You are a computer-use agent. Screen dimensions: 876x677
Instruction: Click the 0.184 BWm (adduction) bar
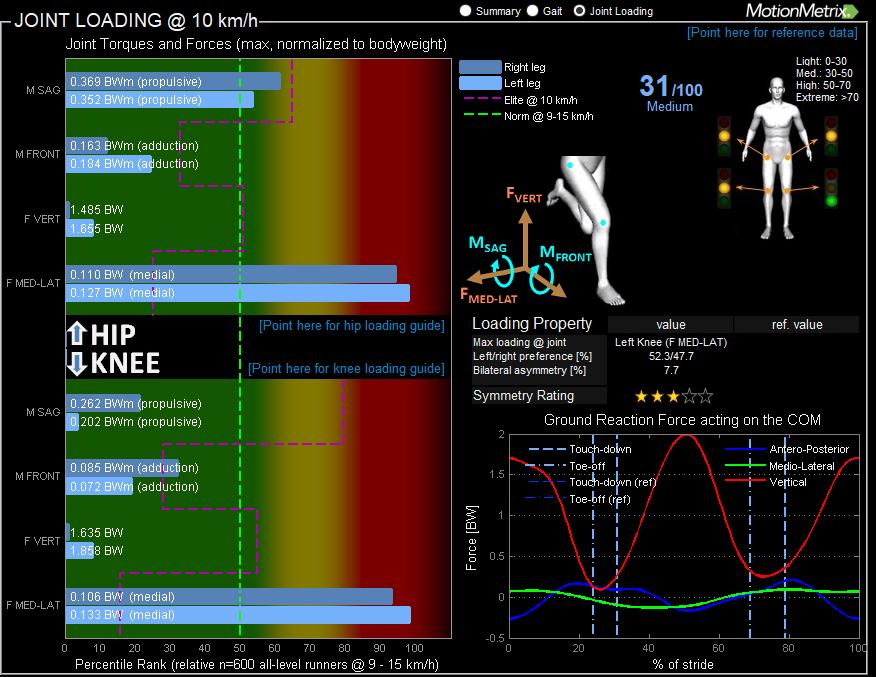tap(109, 164)
